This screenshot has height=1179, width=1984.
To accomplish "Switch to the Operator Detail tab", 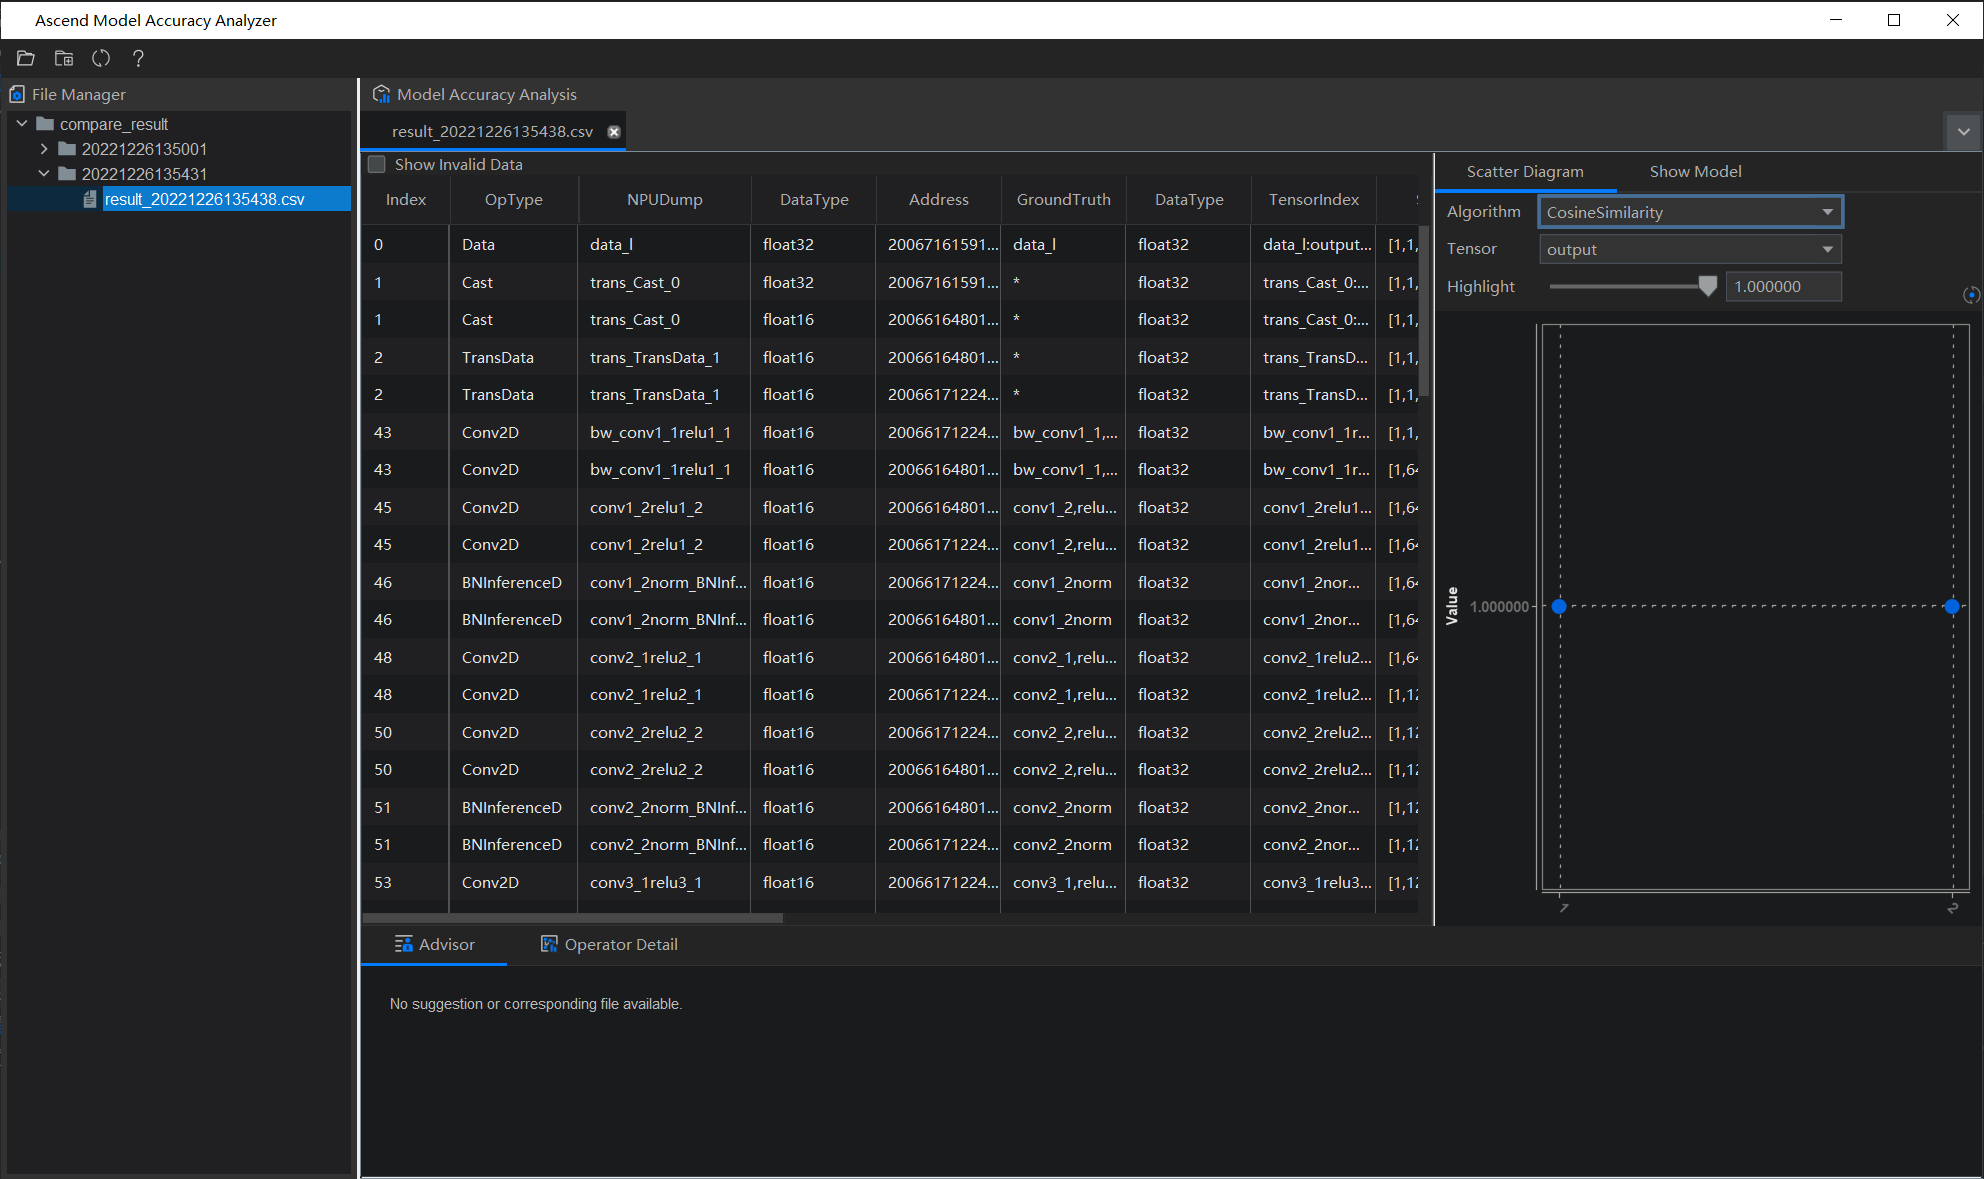I will click(x=609, y=945).
